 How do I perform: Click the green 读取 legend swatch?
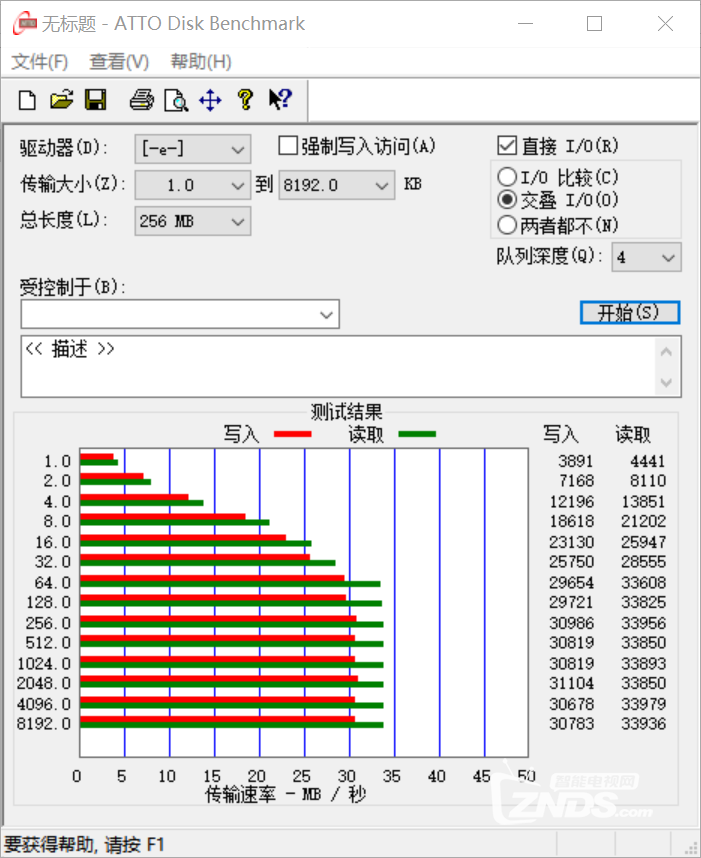pos(417,434)
